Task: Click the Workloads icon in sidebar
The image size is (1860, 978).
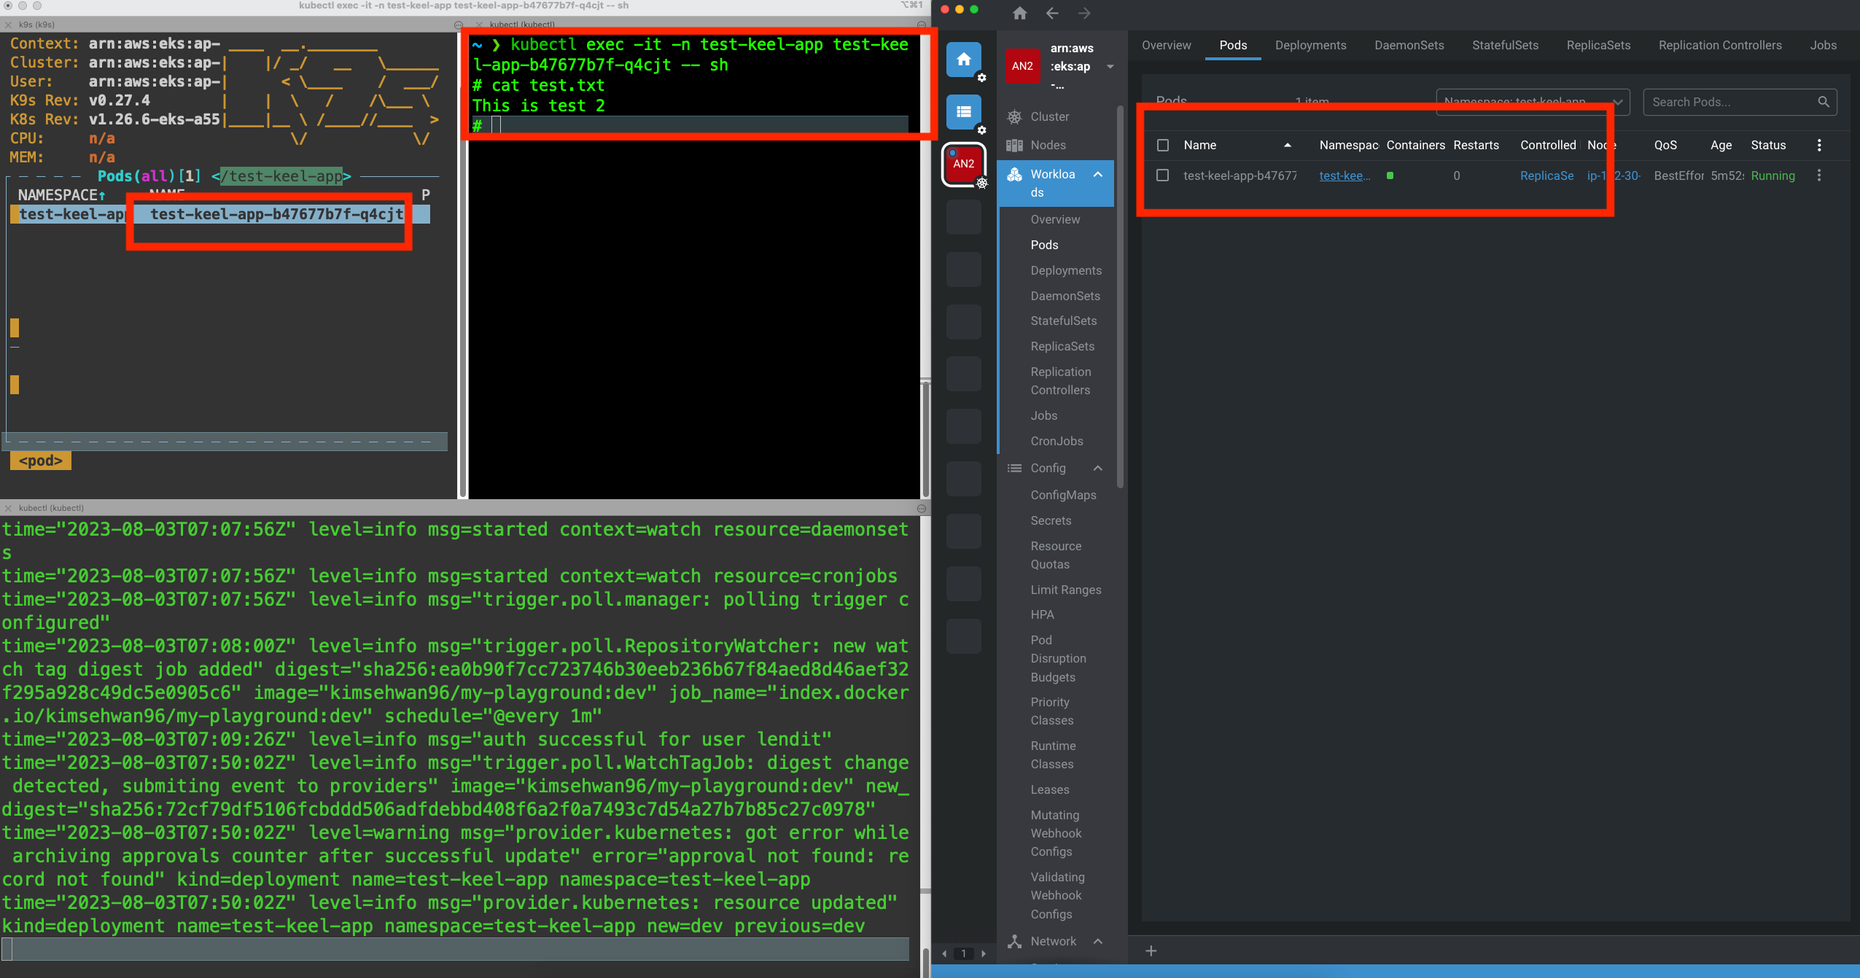Action: tap(1015, 174)
